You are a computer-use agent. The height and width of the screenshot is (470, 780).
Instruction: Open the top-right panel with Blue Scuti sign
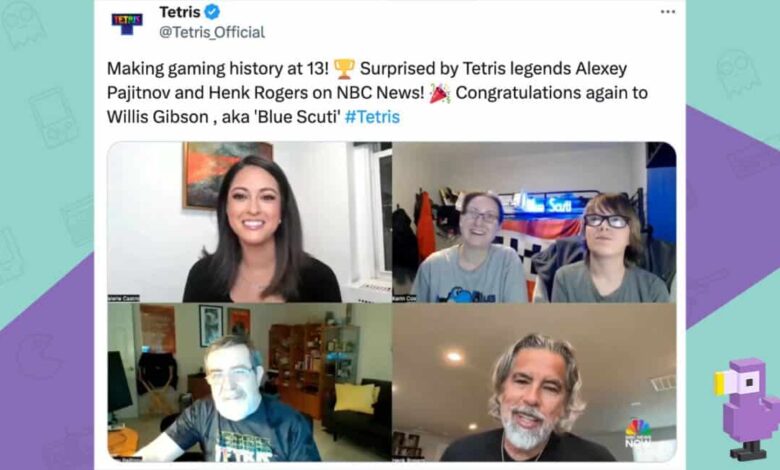pos(534,222)
